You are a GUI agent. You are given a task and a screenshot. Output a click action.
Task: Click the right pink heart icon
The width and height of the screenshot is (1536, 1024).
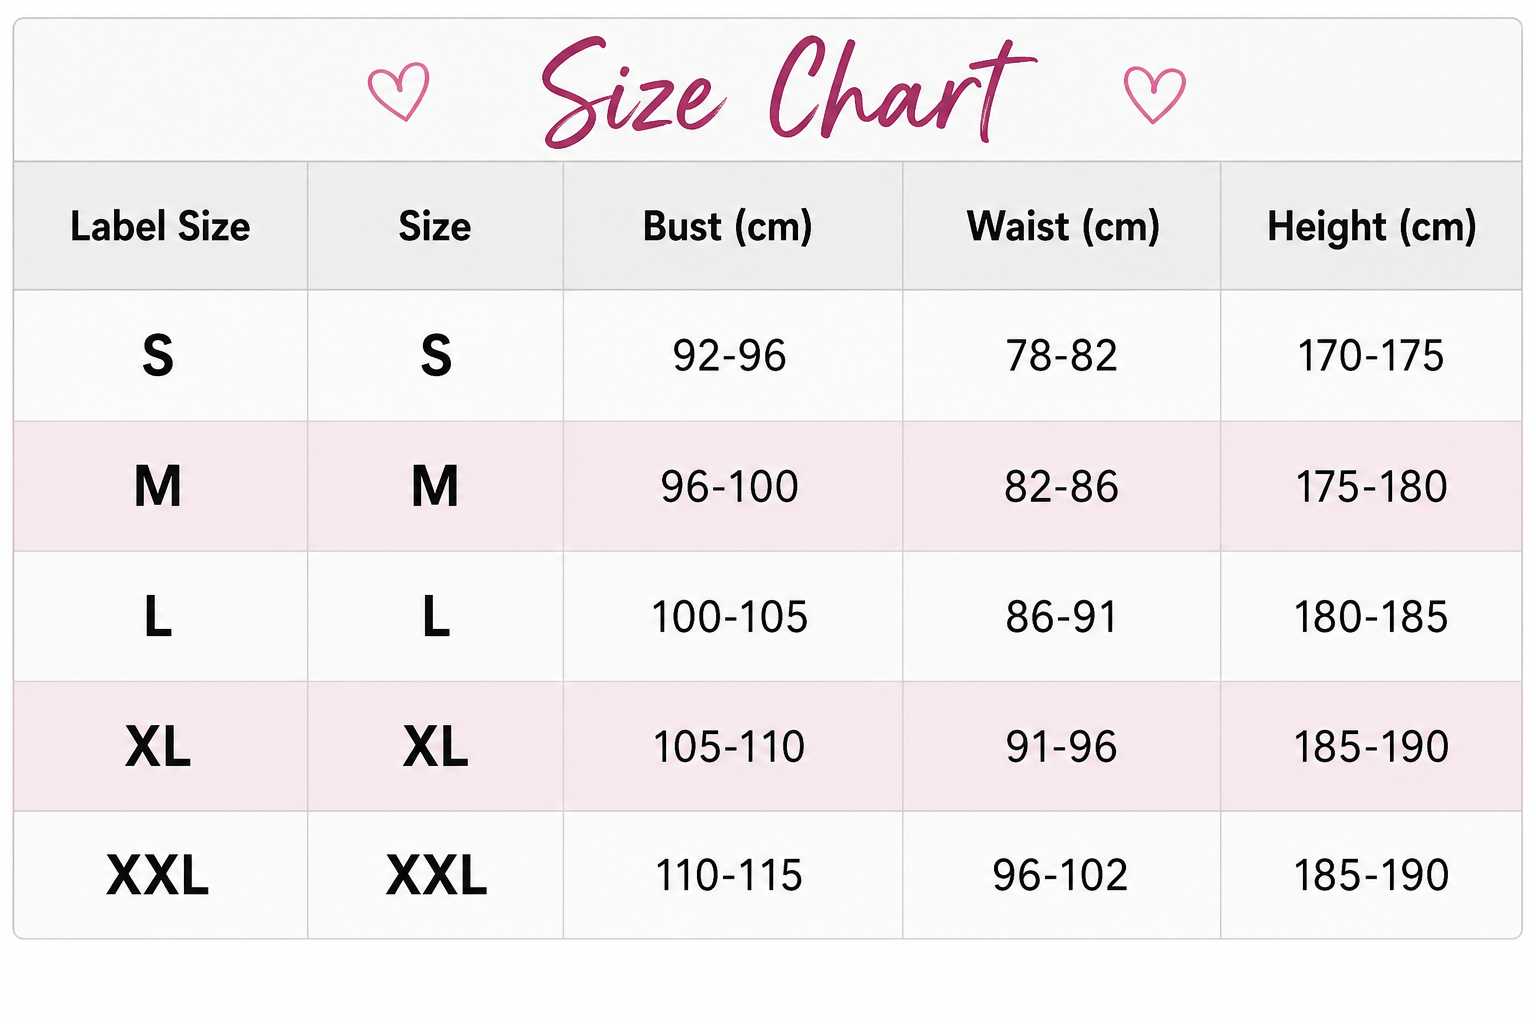click(x=1155, y=95)
